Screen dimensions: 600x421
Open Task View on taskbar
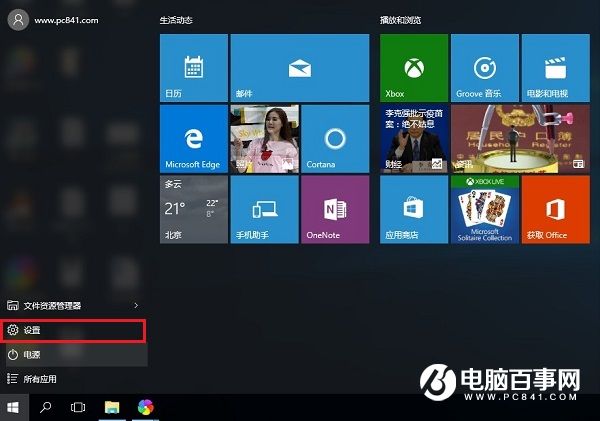click(78, 407)
